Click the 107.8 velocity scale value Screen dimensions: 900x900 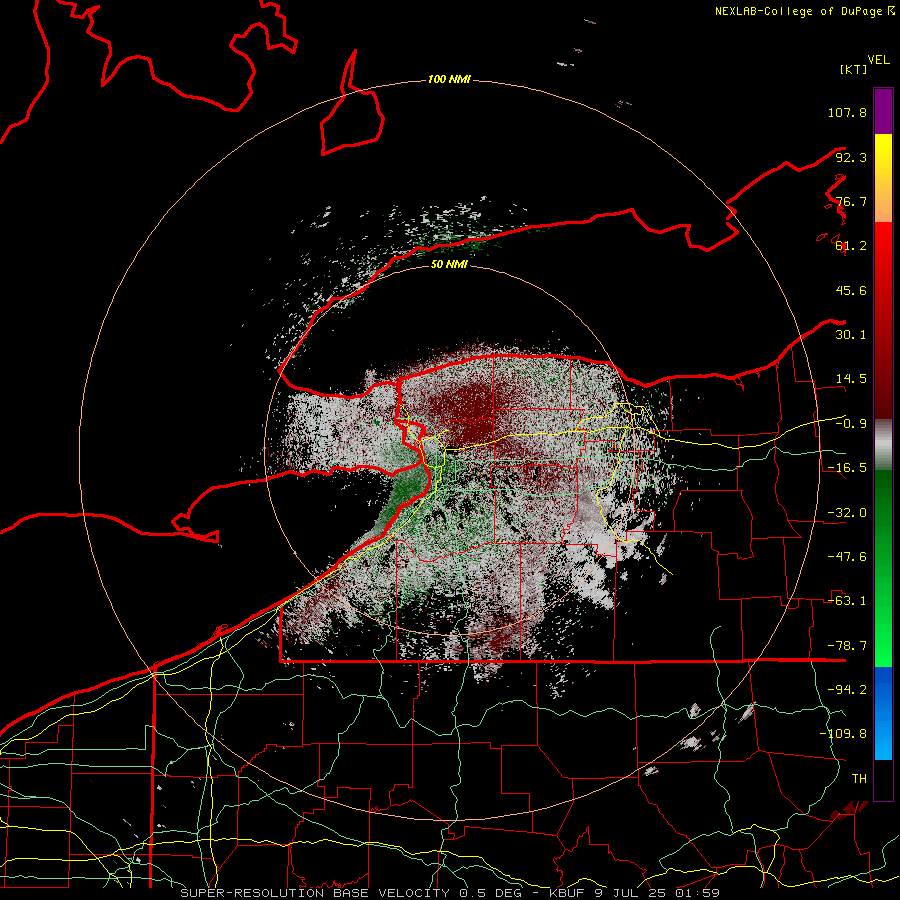[847, 112]
